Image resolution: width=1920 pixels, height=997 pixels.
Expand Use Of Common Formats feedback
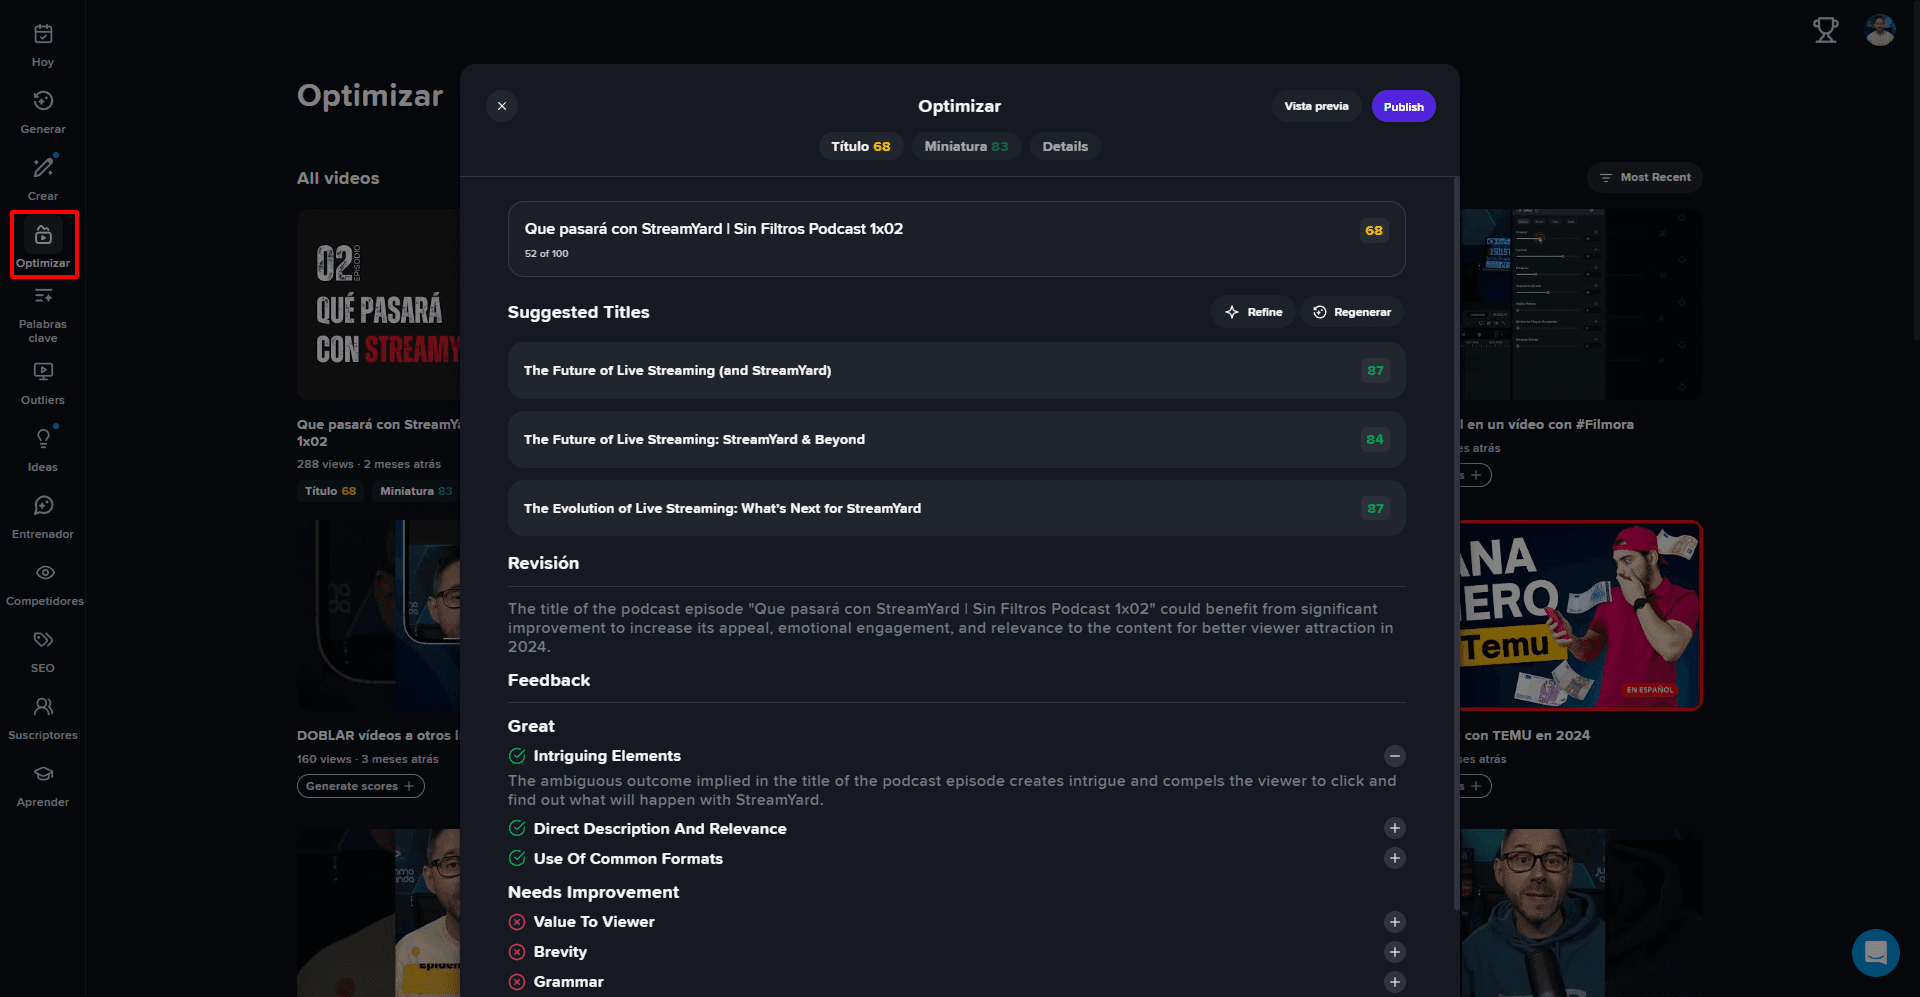(x=1395, y=858)
